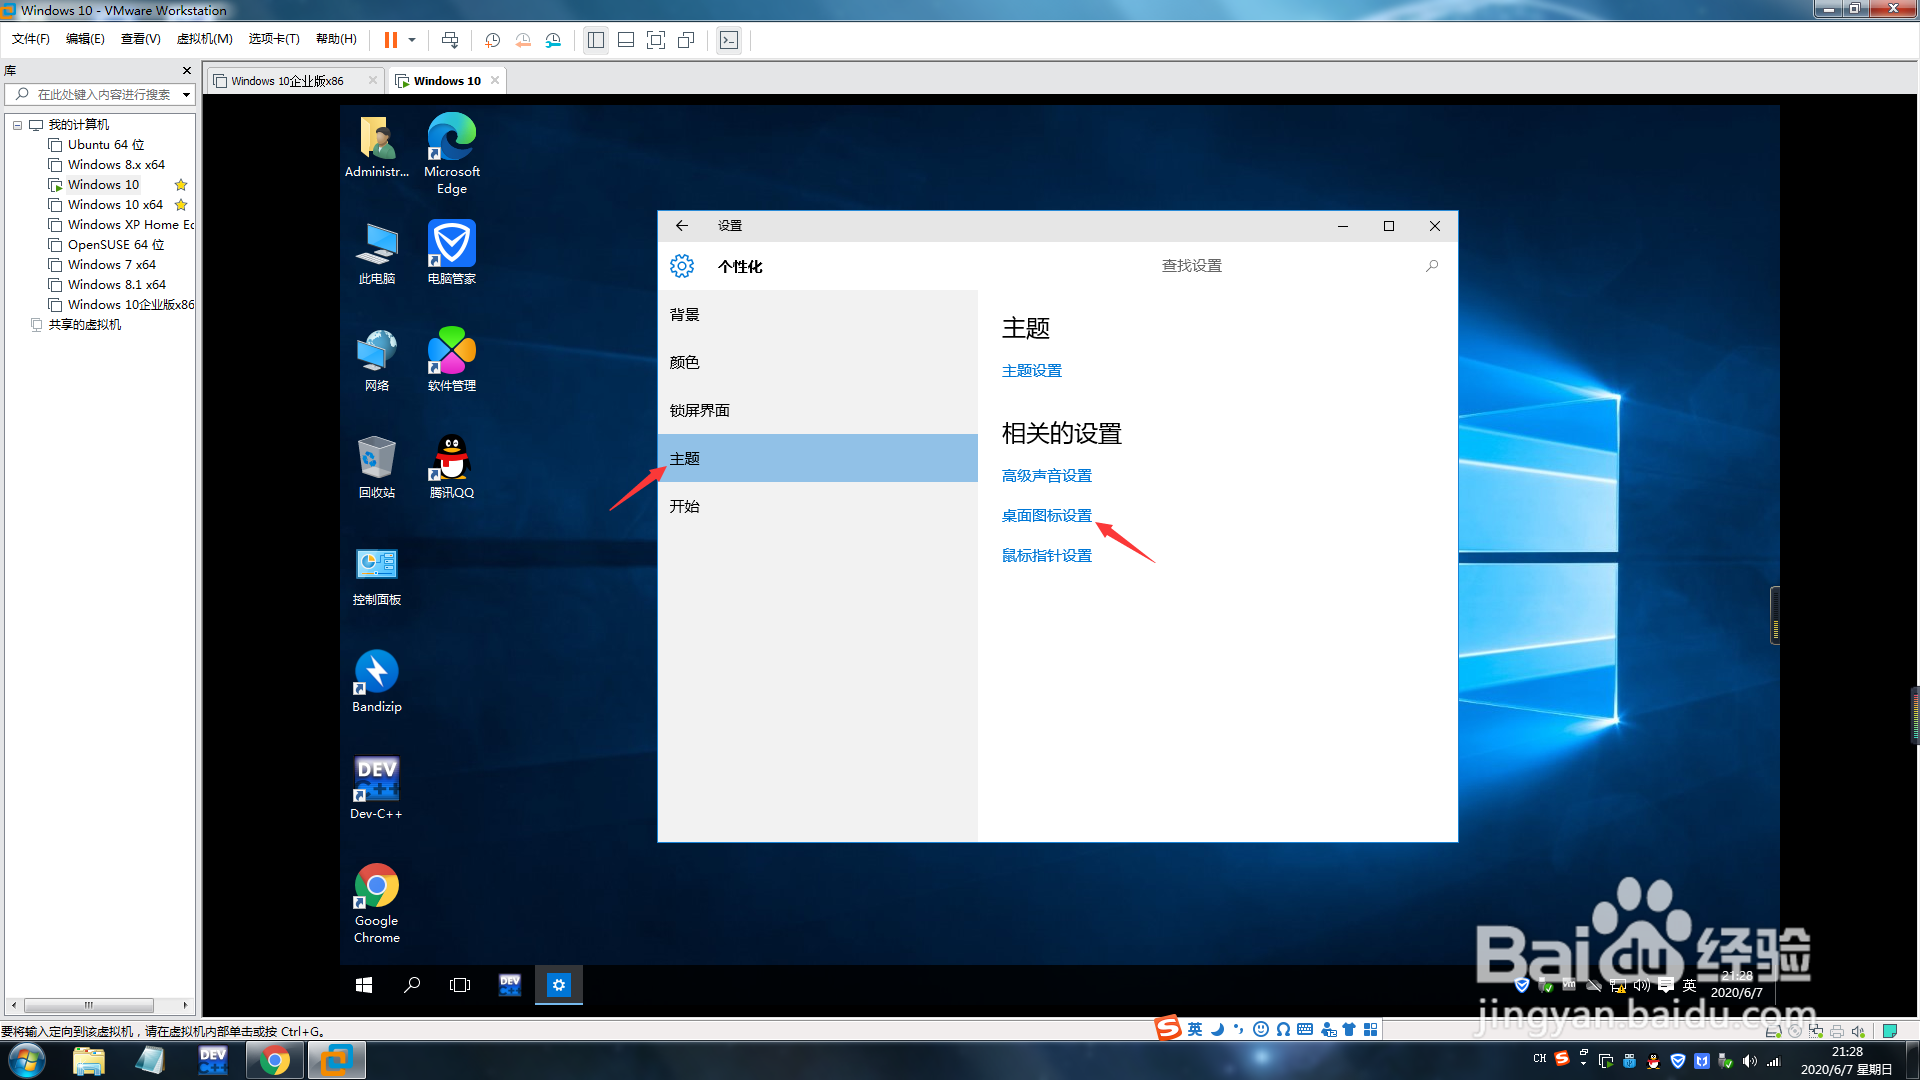Screen dimensions: 1920x1080
Task: Click the 桌面图标设置 link
Action: point(1046,516)
